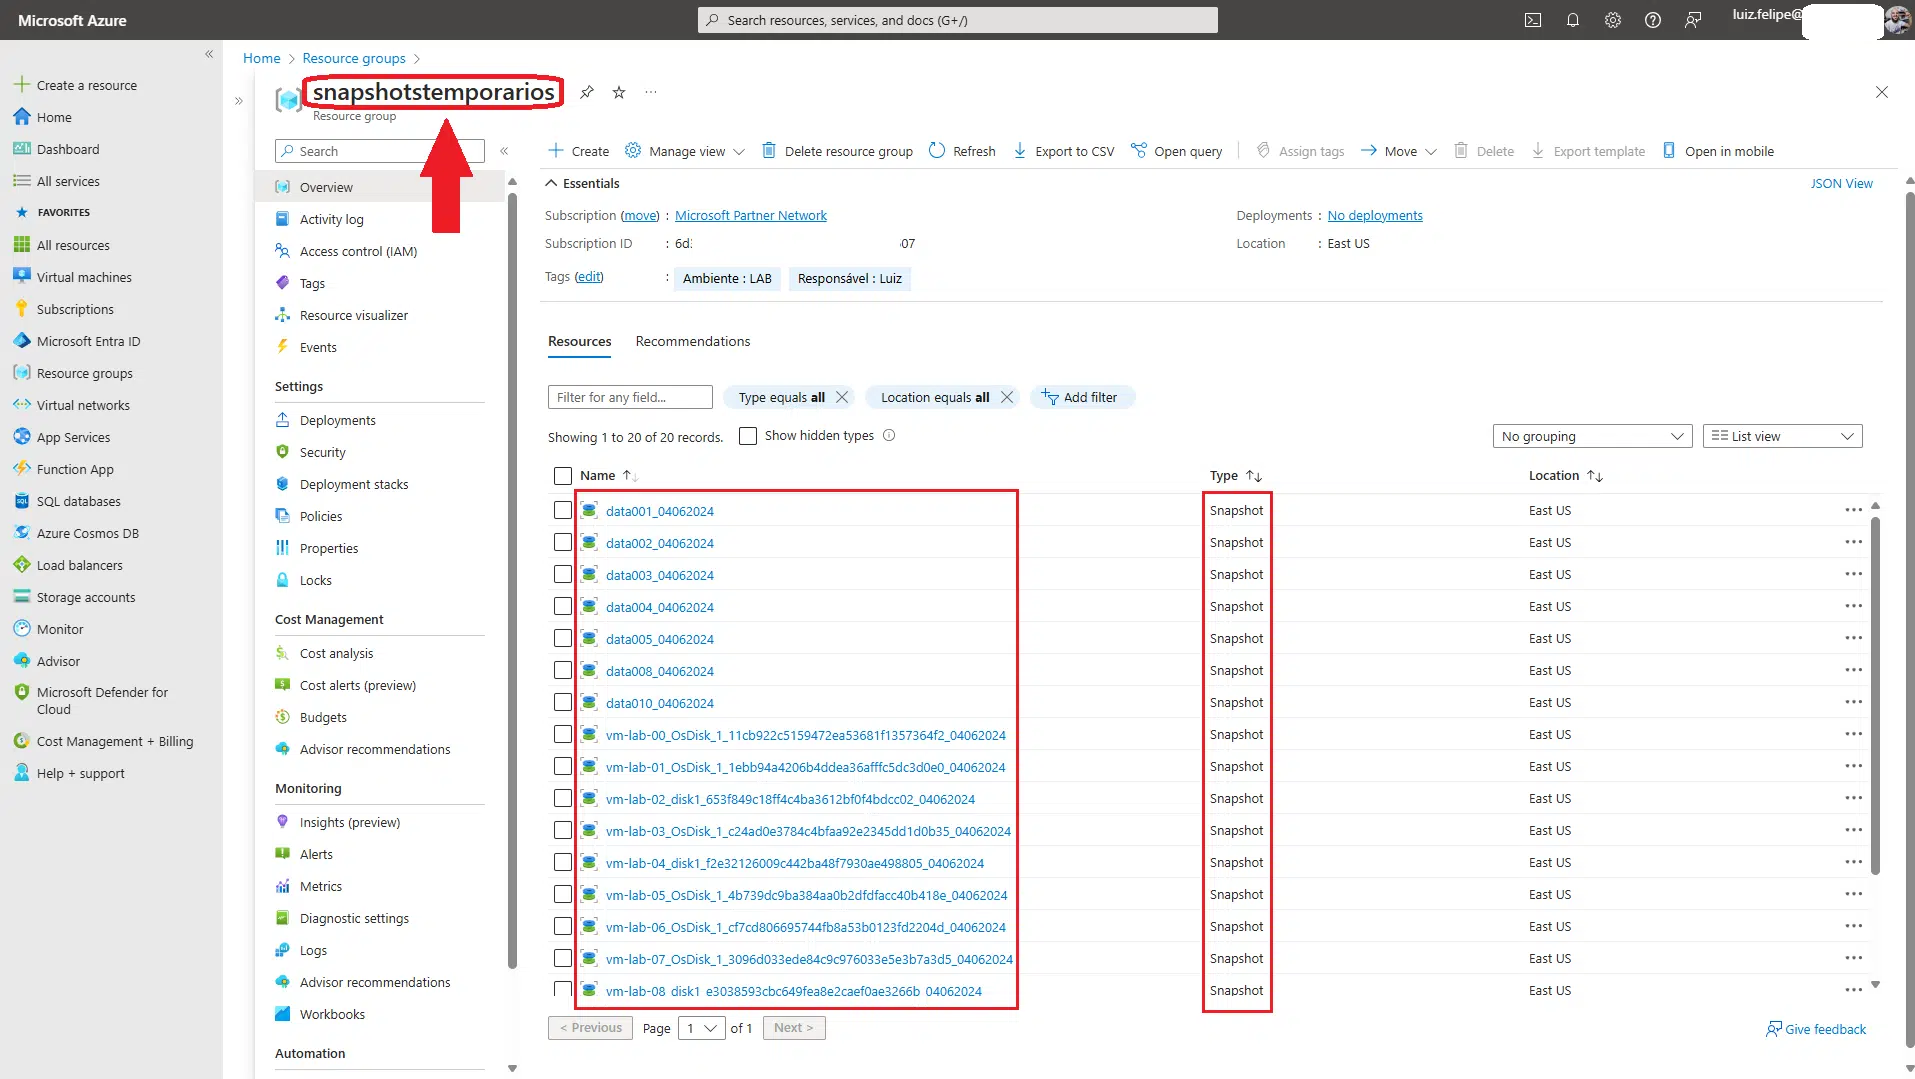Viewport: 1915px width, 1079px height.
Task: Open the No grouping dropdown
Action: point(1591,437)
